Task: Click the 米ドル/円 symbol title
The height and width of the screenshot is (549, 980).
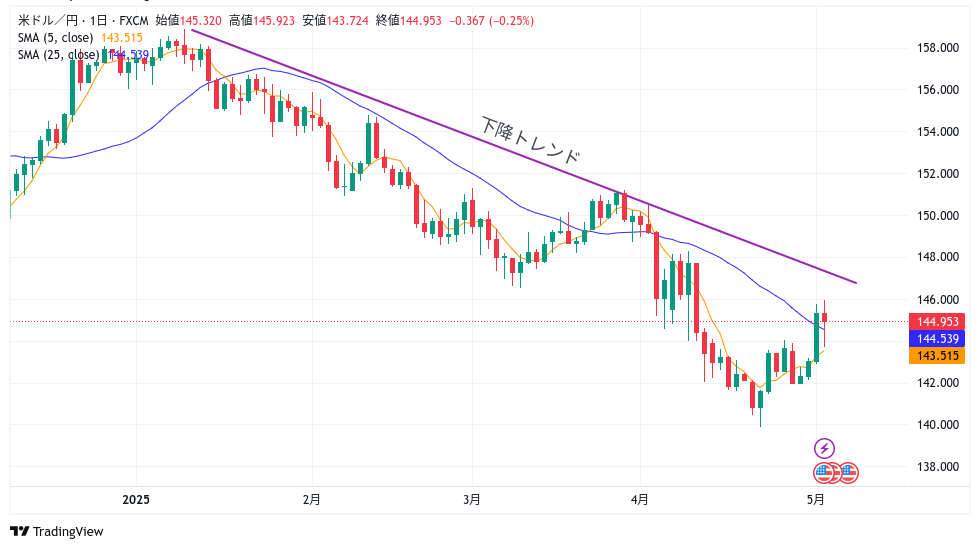Action: [x=49, y=21]
